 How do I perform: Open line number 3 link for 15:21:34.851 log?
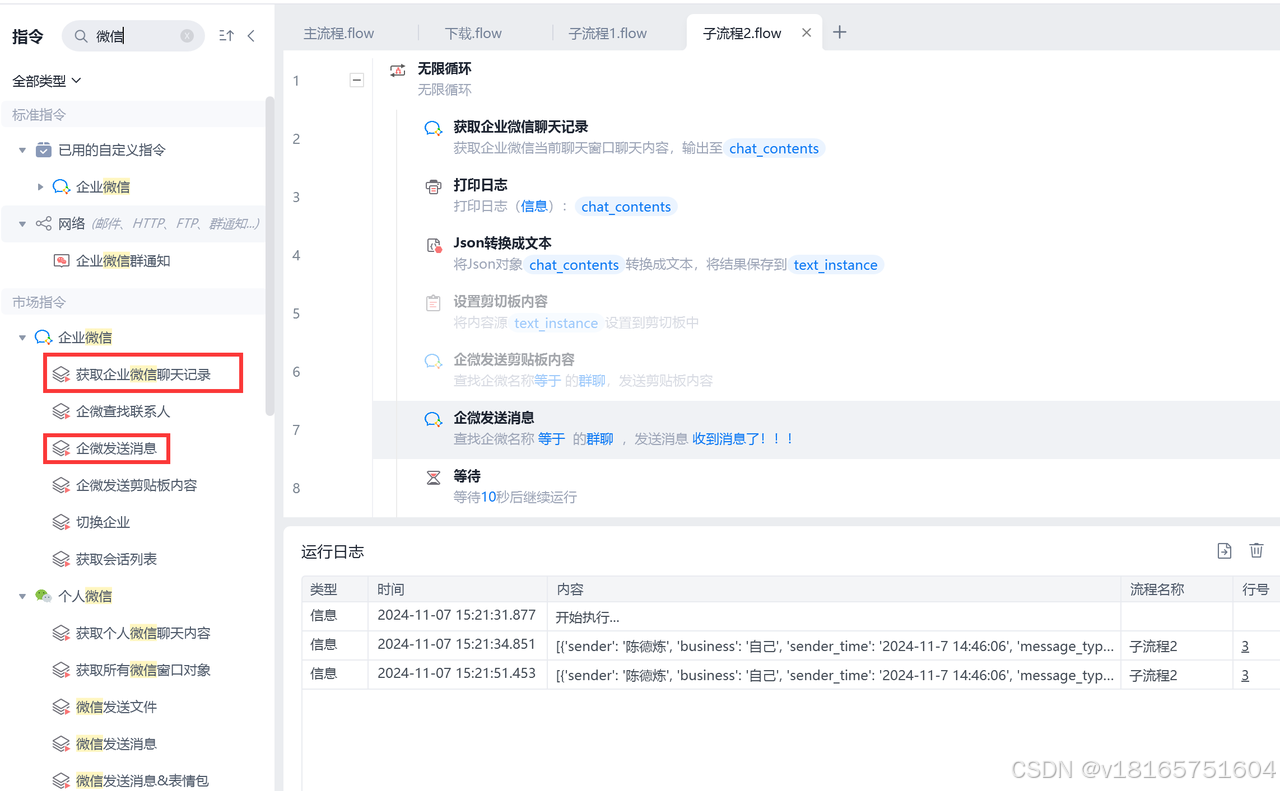click(x=1245, y=647)
